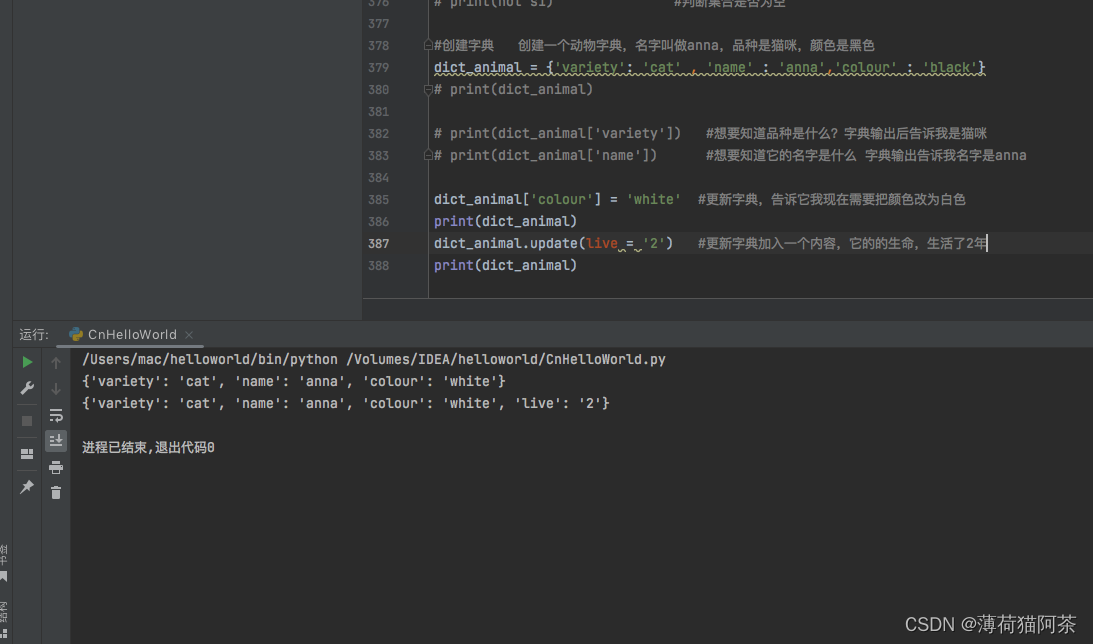The height and width of the screenshot is (644, 1093).
Task: Open run configuration settings with the wrench icon
Action: [x=26, y=387]
